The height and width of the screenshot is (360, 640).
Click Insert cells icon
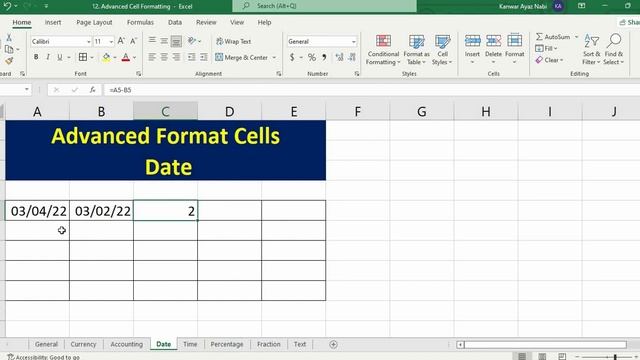pyautogui.click(x=472, y=41)
